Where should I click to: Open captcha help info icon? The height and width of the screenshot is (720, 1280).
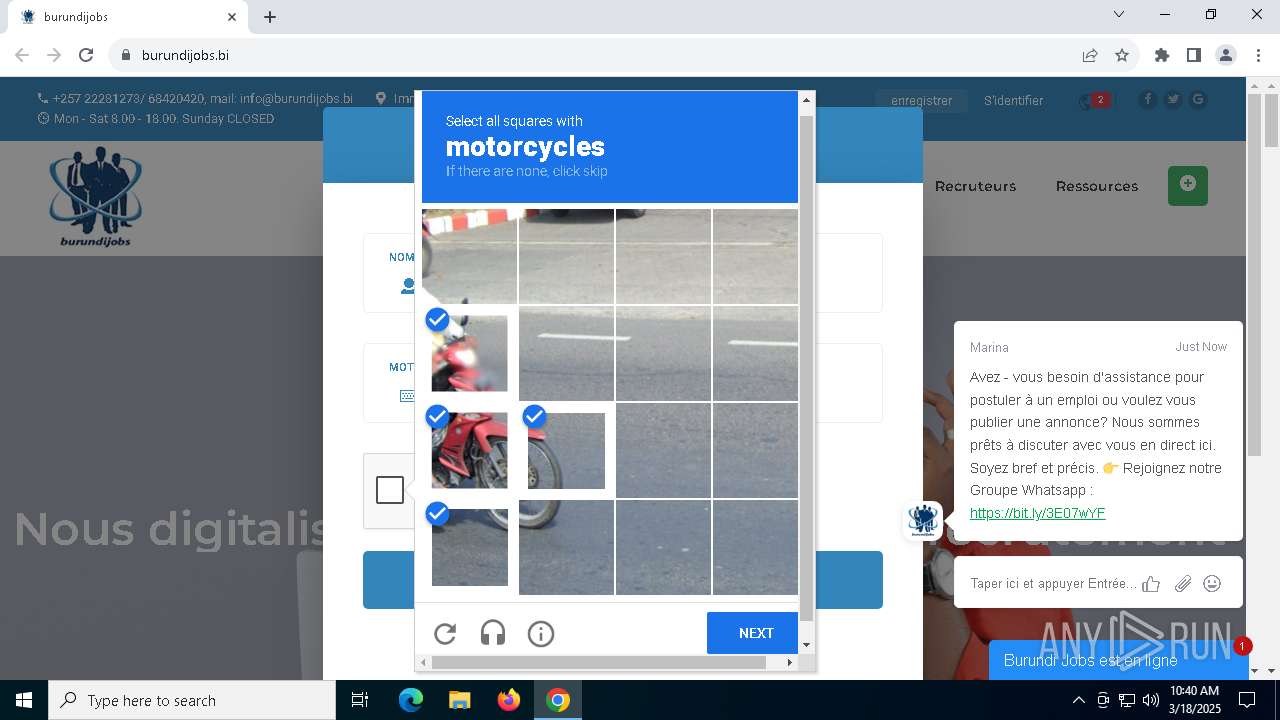point(541,633)
